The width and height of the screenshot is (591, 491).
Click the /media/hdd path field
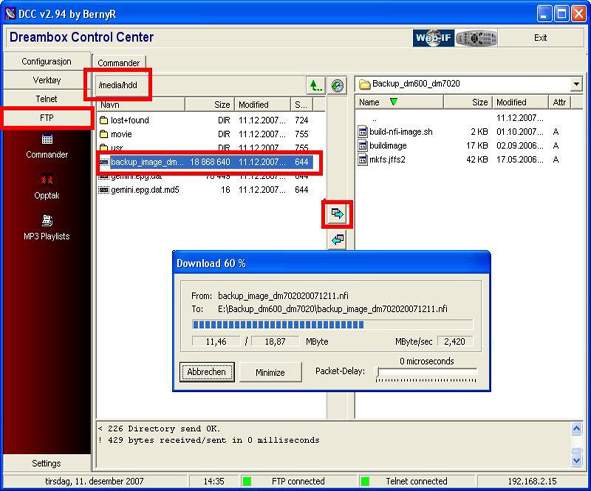200,85
